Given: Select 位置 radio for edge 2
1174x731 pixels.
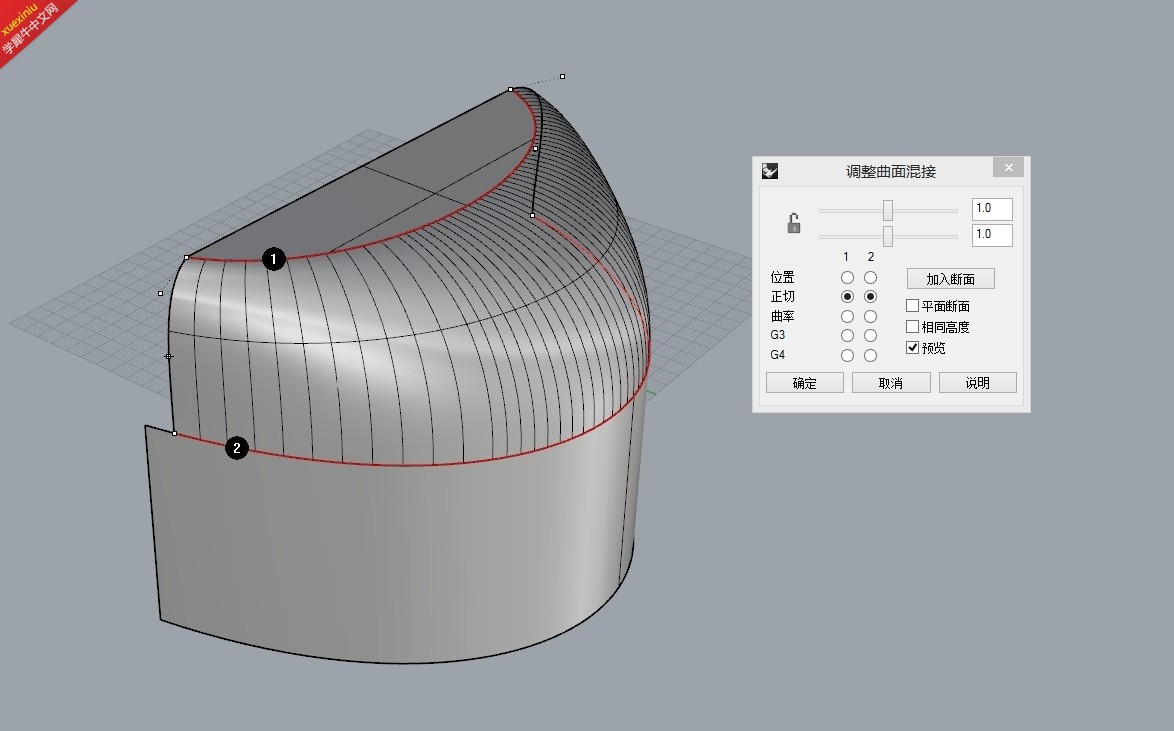Looking at the screenshot, I should pos(870,278).
